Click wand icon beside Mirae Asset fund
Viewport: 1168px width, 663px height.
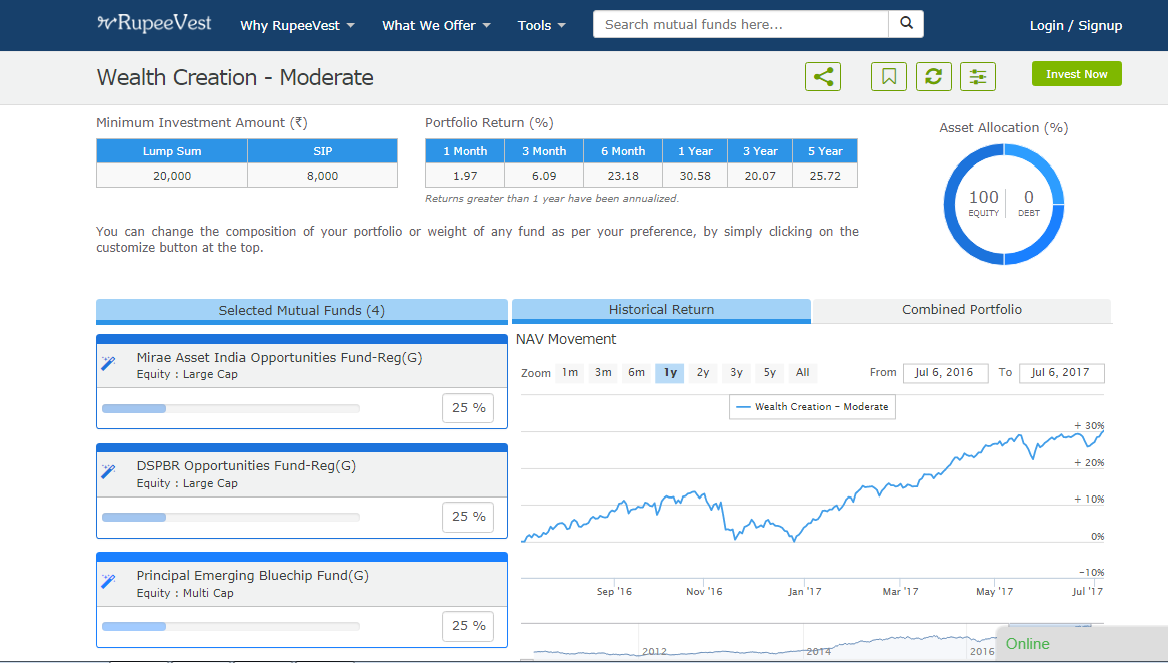pyautogui.click(x=109, y=364)
